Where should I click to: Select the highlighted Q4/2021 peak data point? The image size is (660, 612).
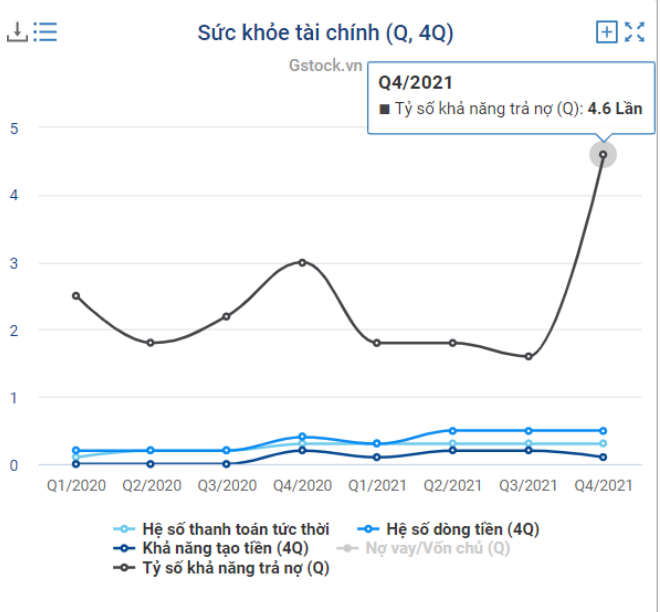coord(603,154)
